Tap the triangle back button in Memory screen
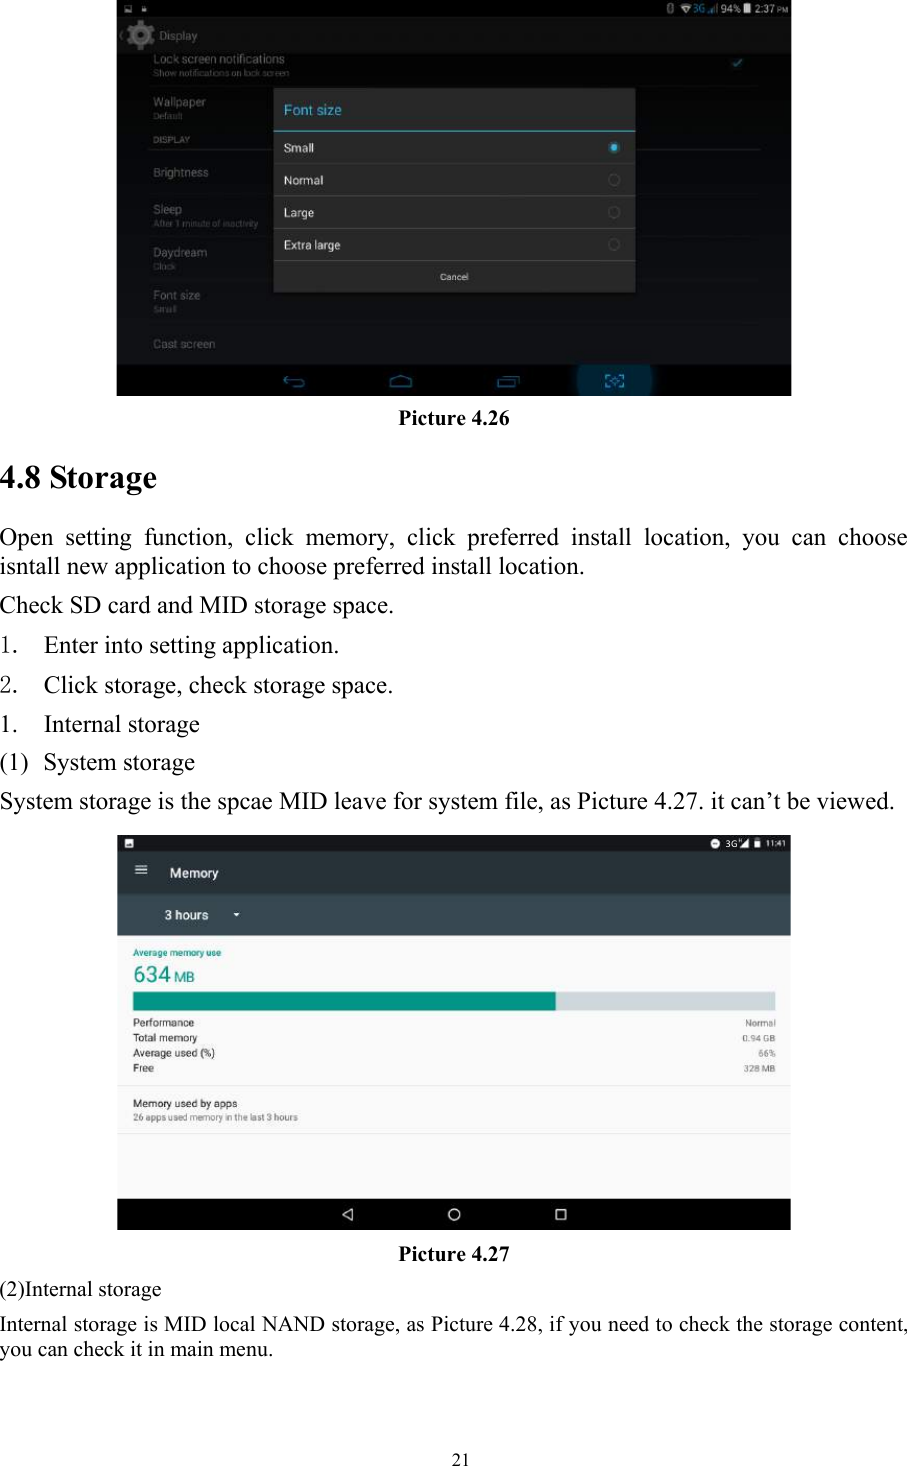 click(347, 1214)
